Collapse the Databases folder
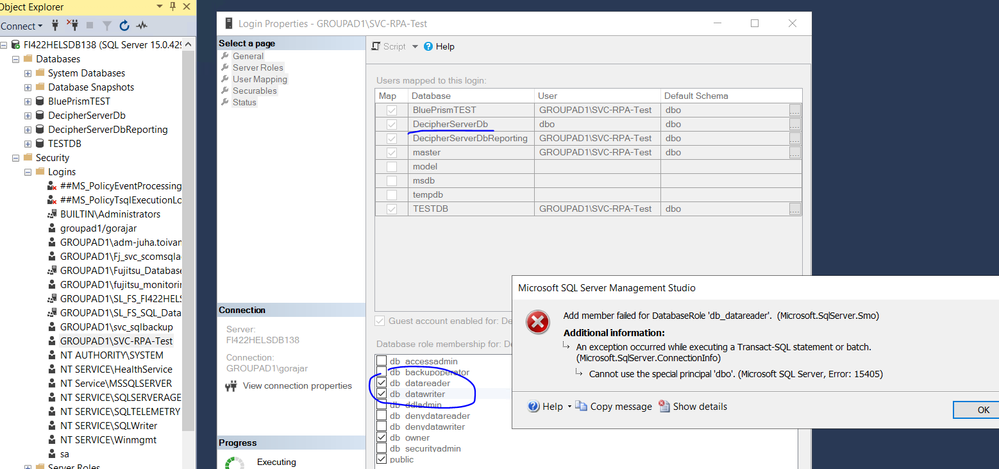999x469 pixels. [x=16, y=59]
